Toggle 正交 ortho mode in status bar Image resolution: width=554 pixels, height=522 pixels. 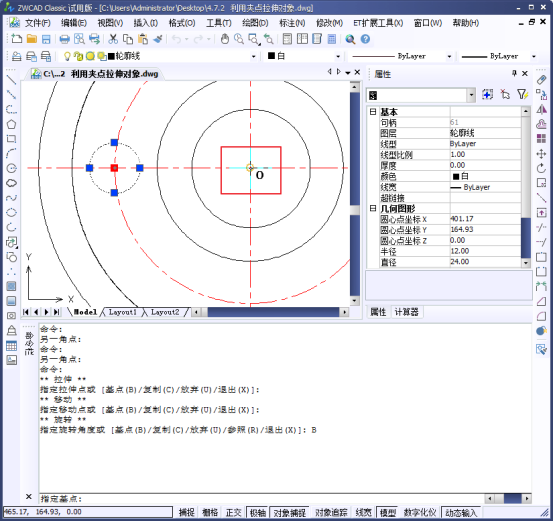(x=234, y=512)
